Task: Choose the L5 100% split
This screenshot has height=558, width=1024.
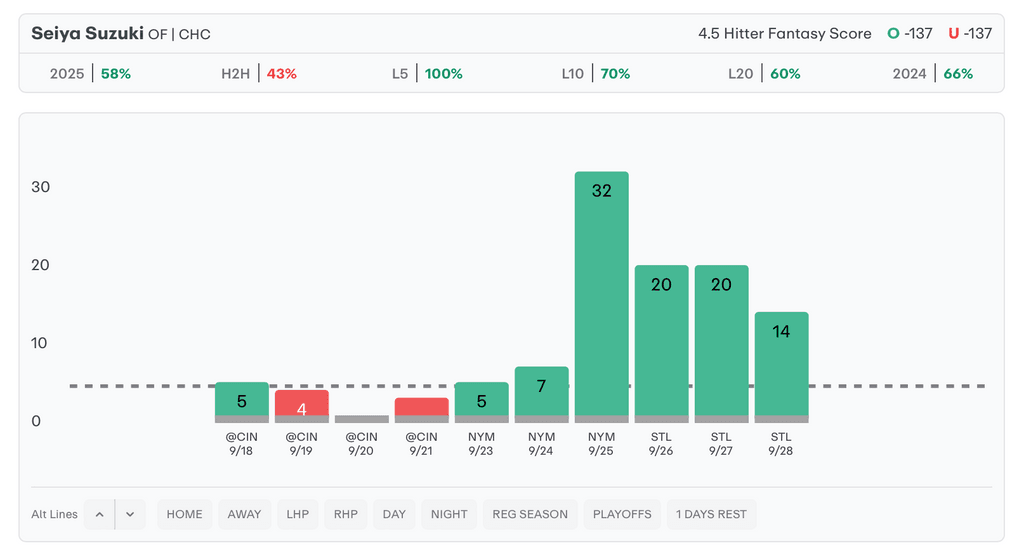Action: pyautogui.click(x=427, y=73)
